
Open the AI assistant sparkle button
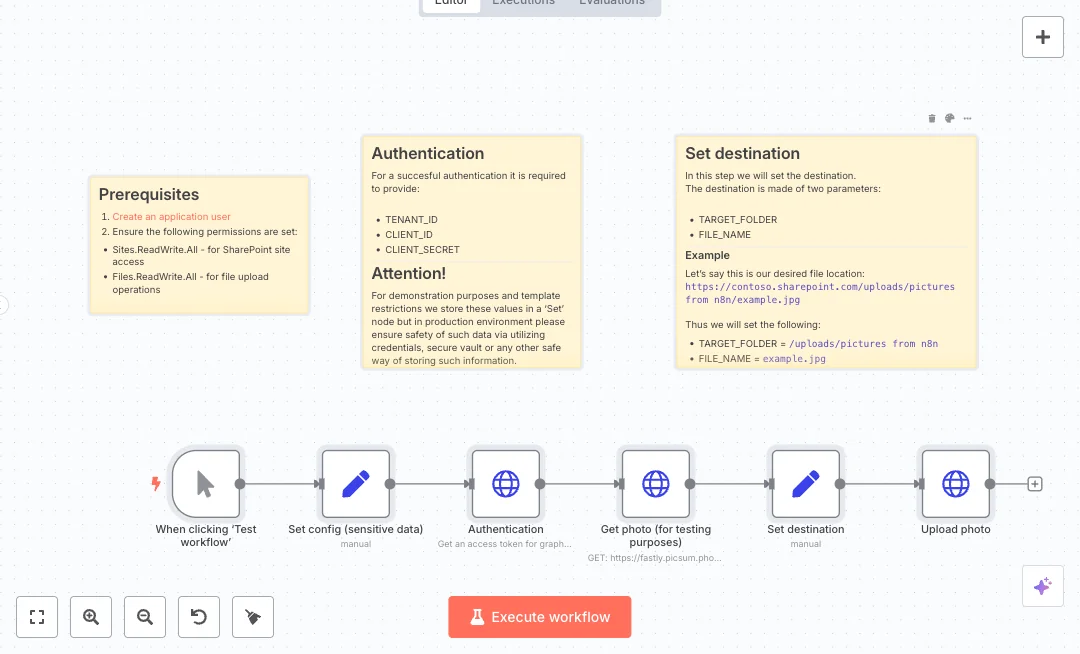1042,586
